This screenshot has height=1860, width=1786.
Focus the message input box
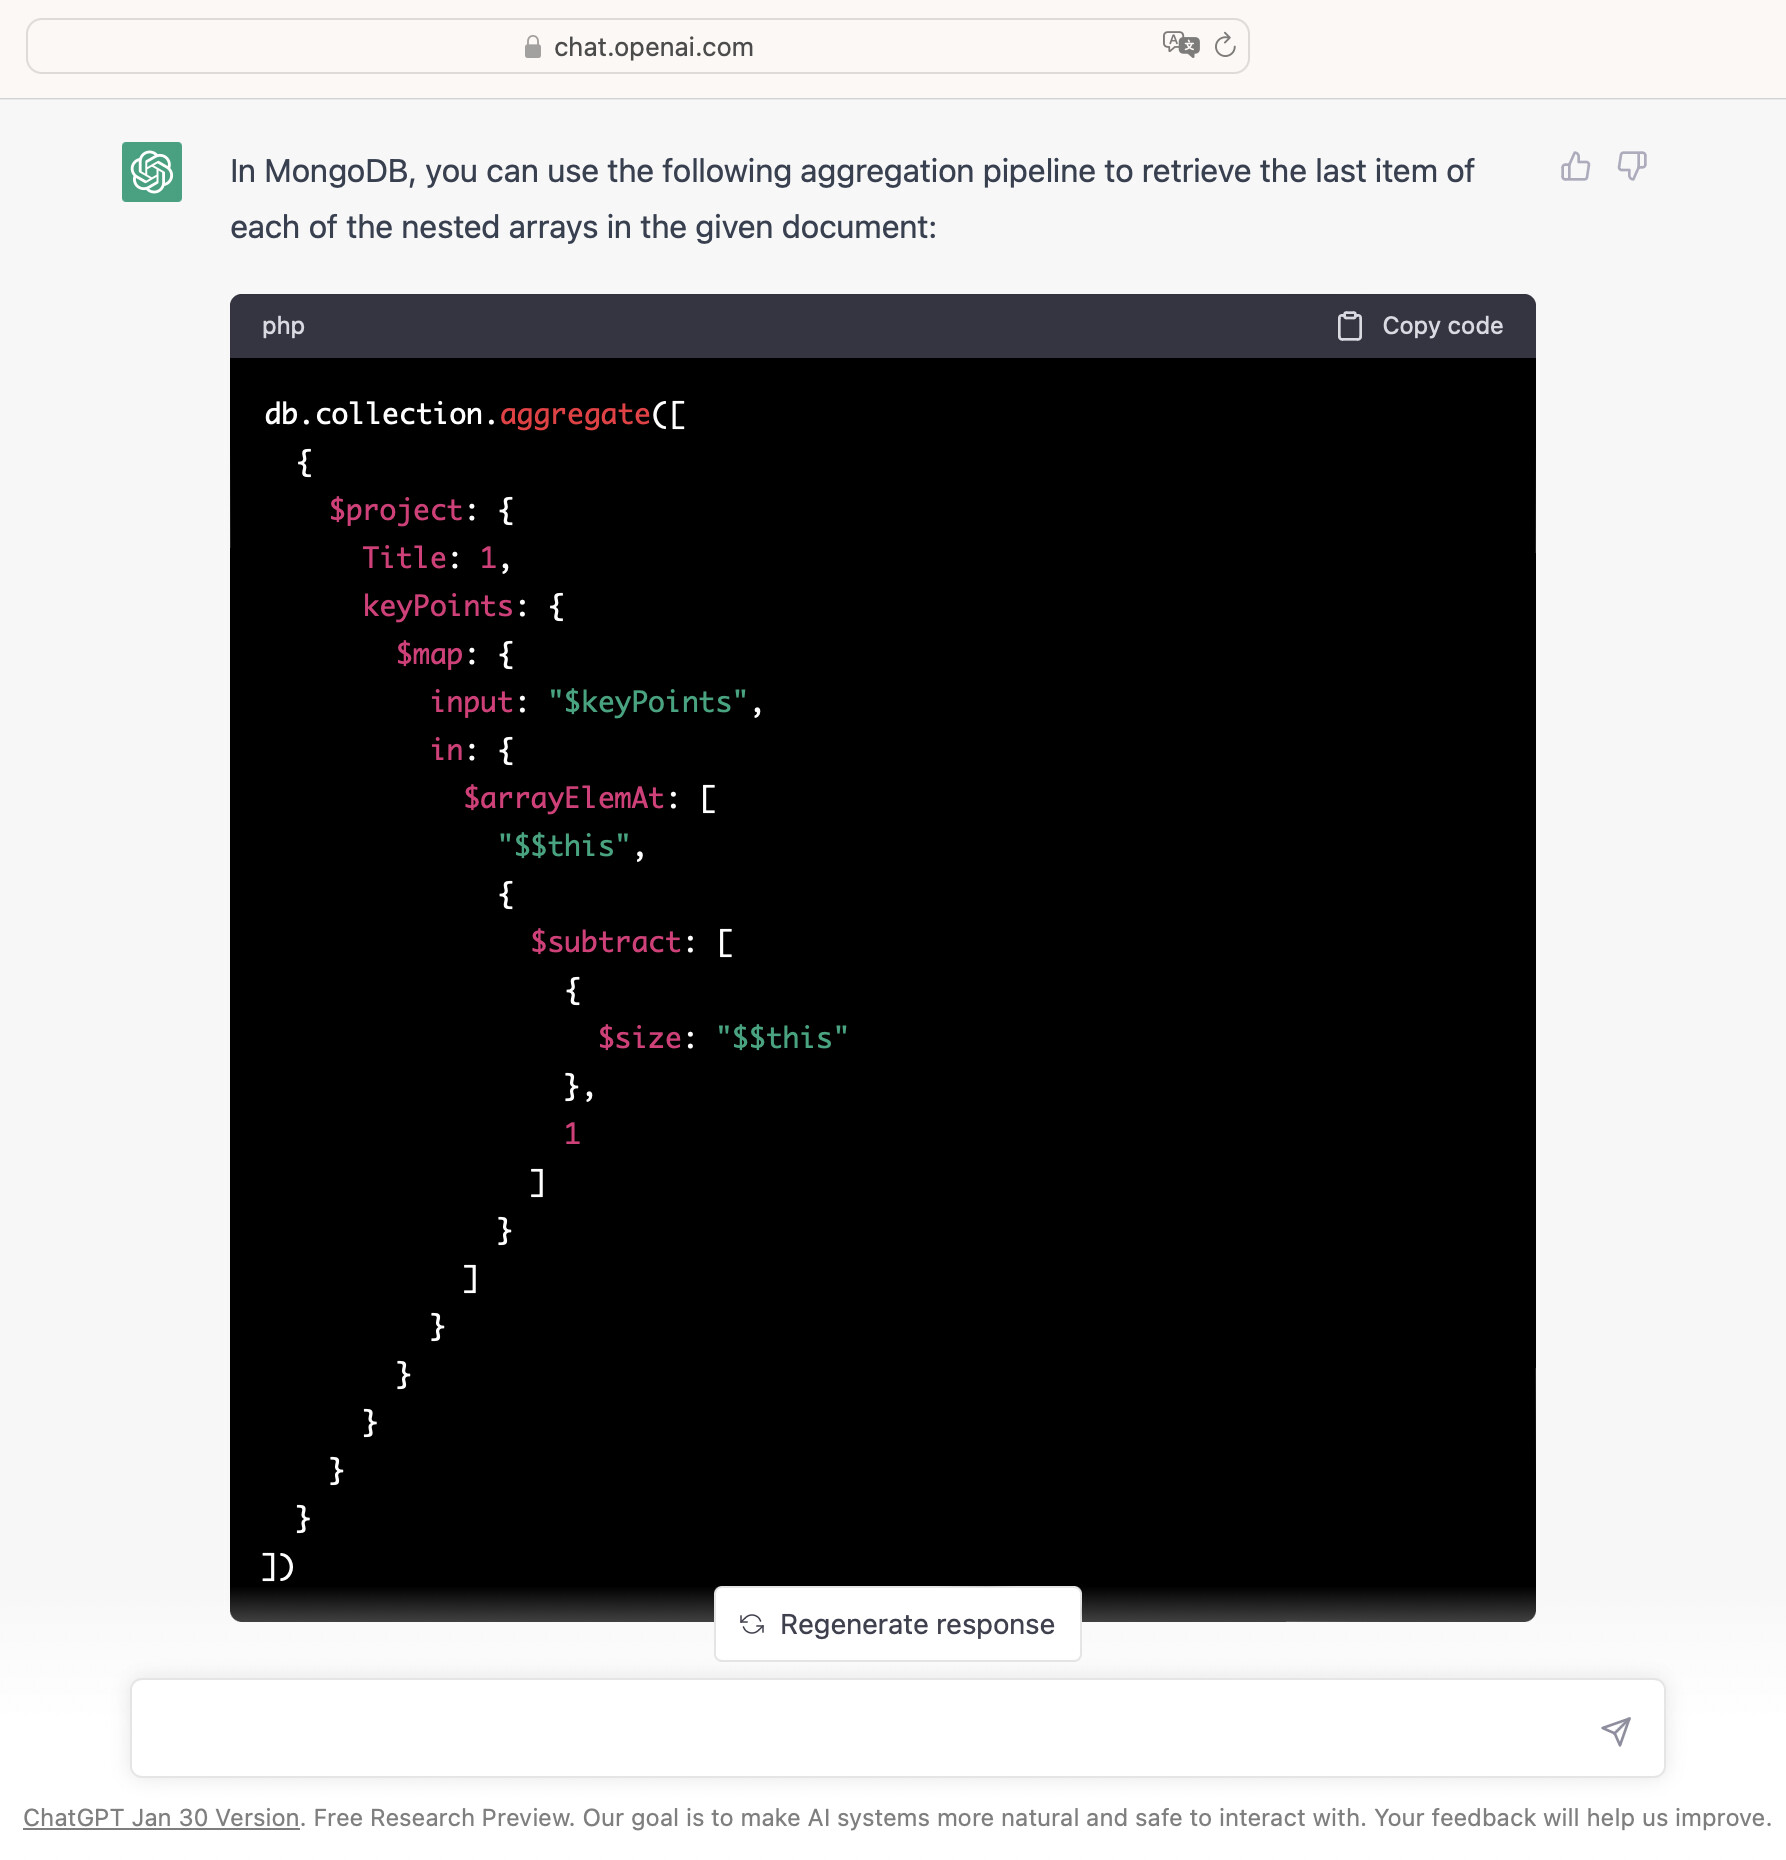[860, 1728]
